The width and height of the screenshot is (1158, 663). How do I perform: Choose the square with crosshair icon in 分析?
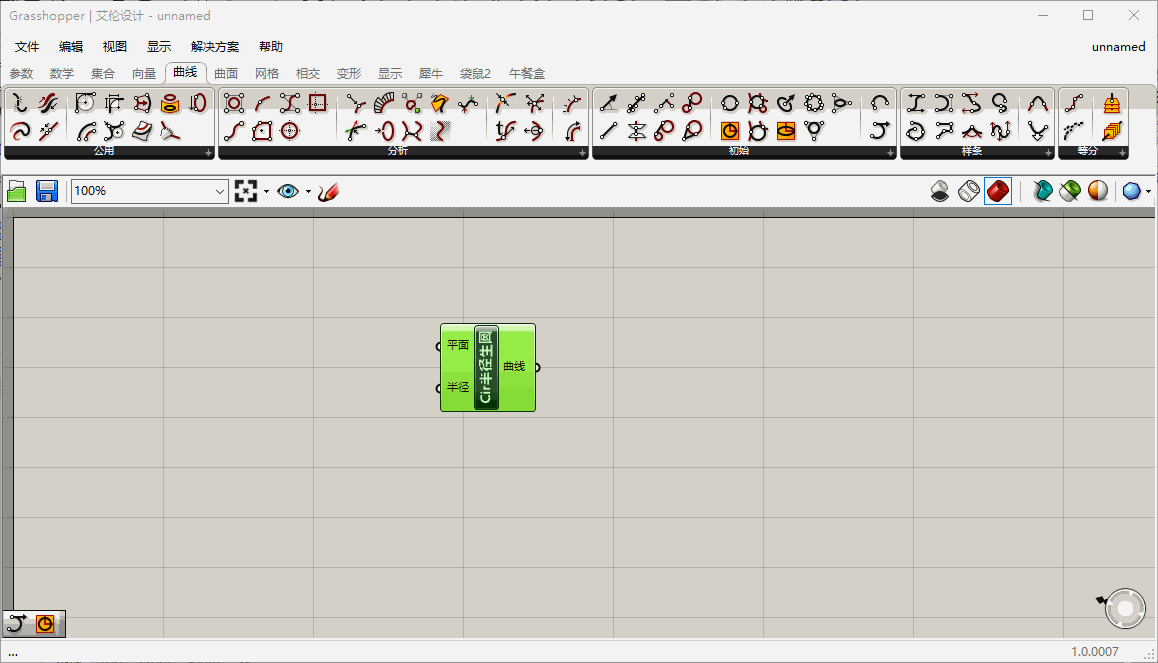[318, 103]
